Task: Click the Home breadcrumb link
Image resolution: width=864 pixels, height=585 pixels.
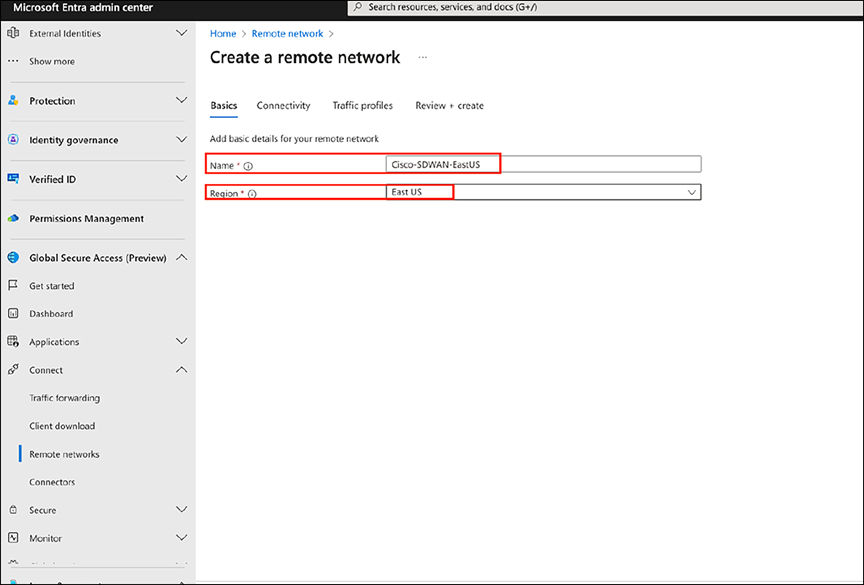Action: 222,32
